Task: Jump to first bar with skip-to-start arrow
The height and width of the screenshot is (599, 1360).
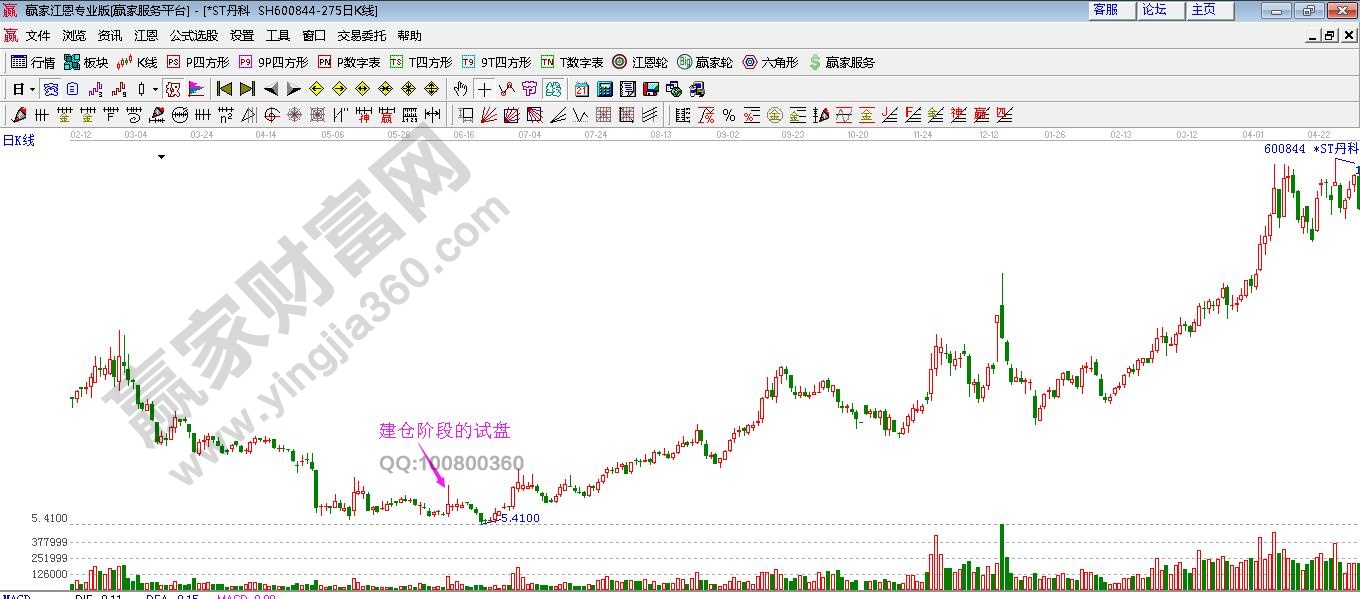Action: [x=224, y=89]
